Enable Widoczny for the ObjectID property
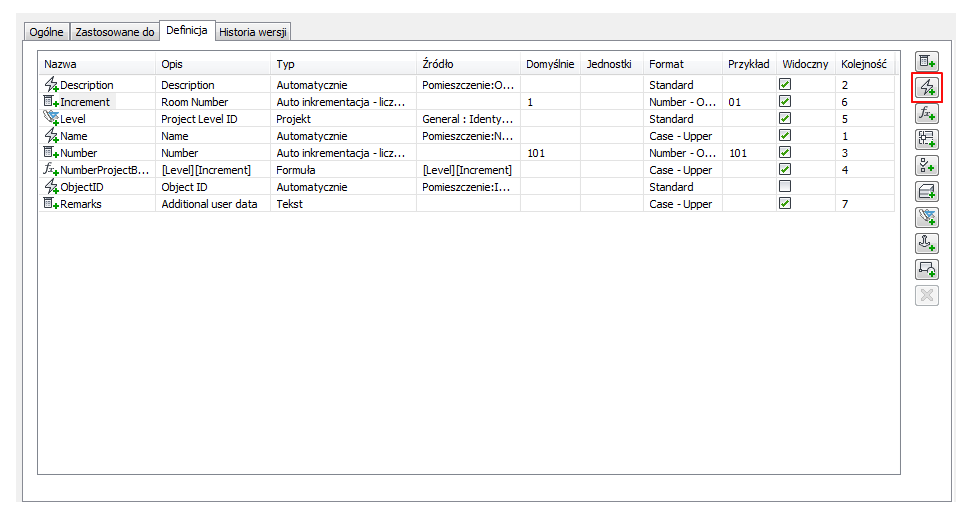This screenshot has width=968, height=515. (785, 186)
